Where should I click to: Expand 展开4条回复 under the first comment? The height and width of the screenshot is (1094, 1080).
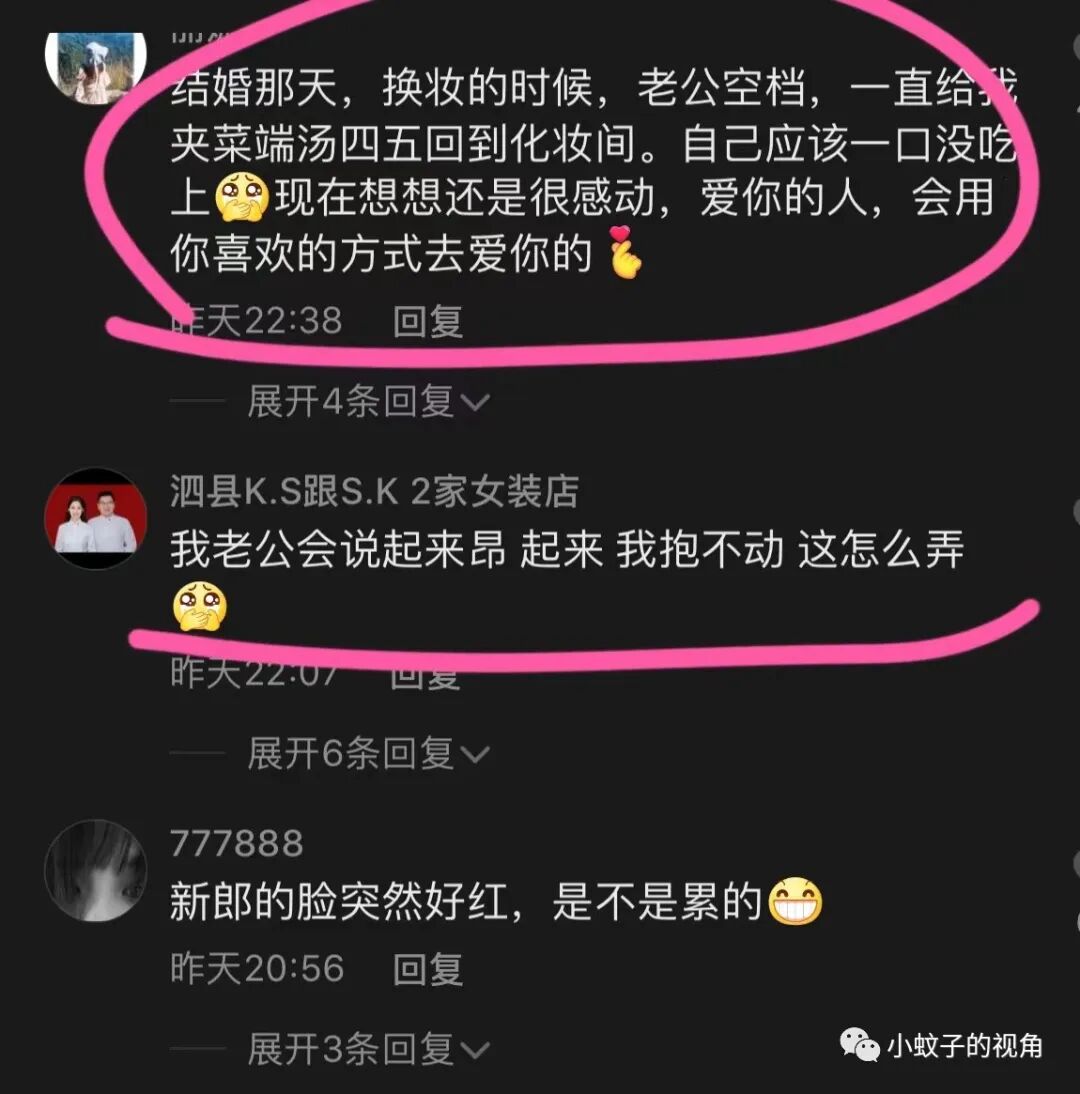pos(368,402)
